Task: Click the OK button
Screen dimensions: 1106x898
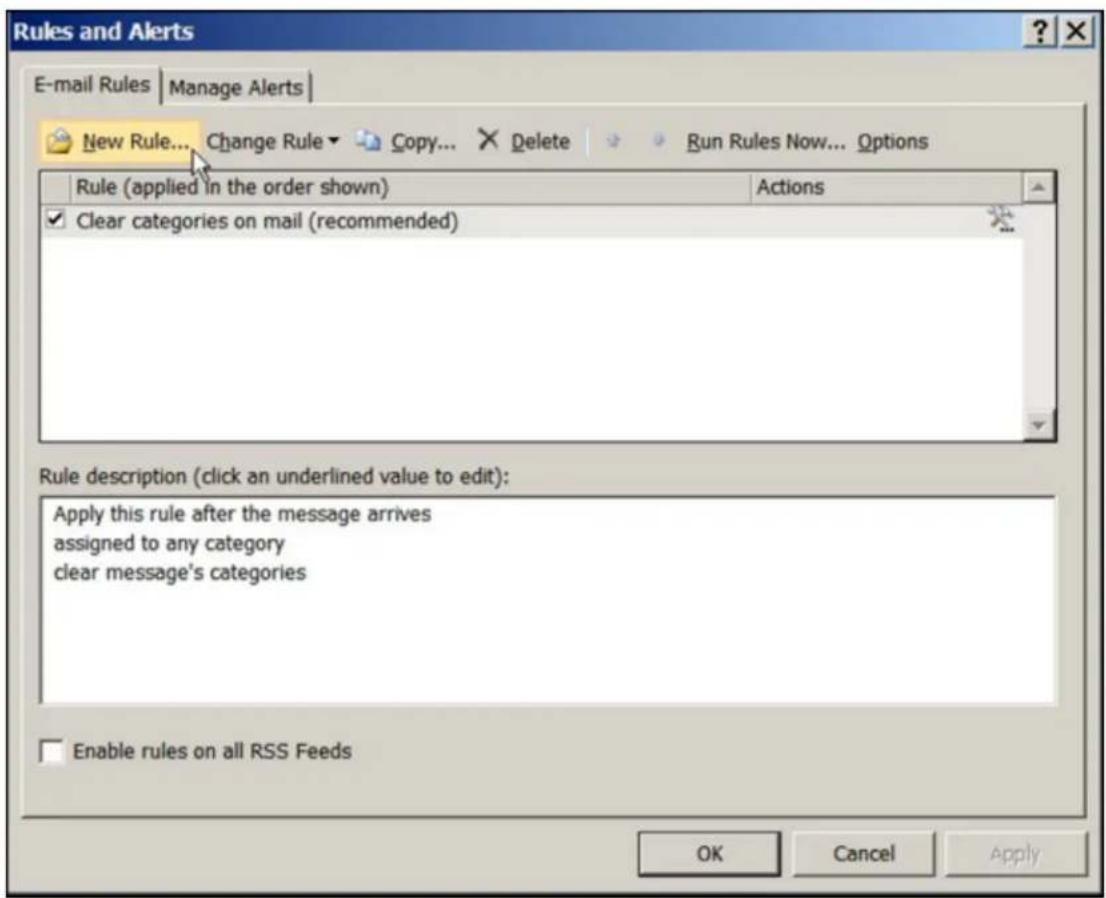Action: tap(709, 854)
